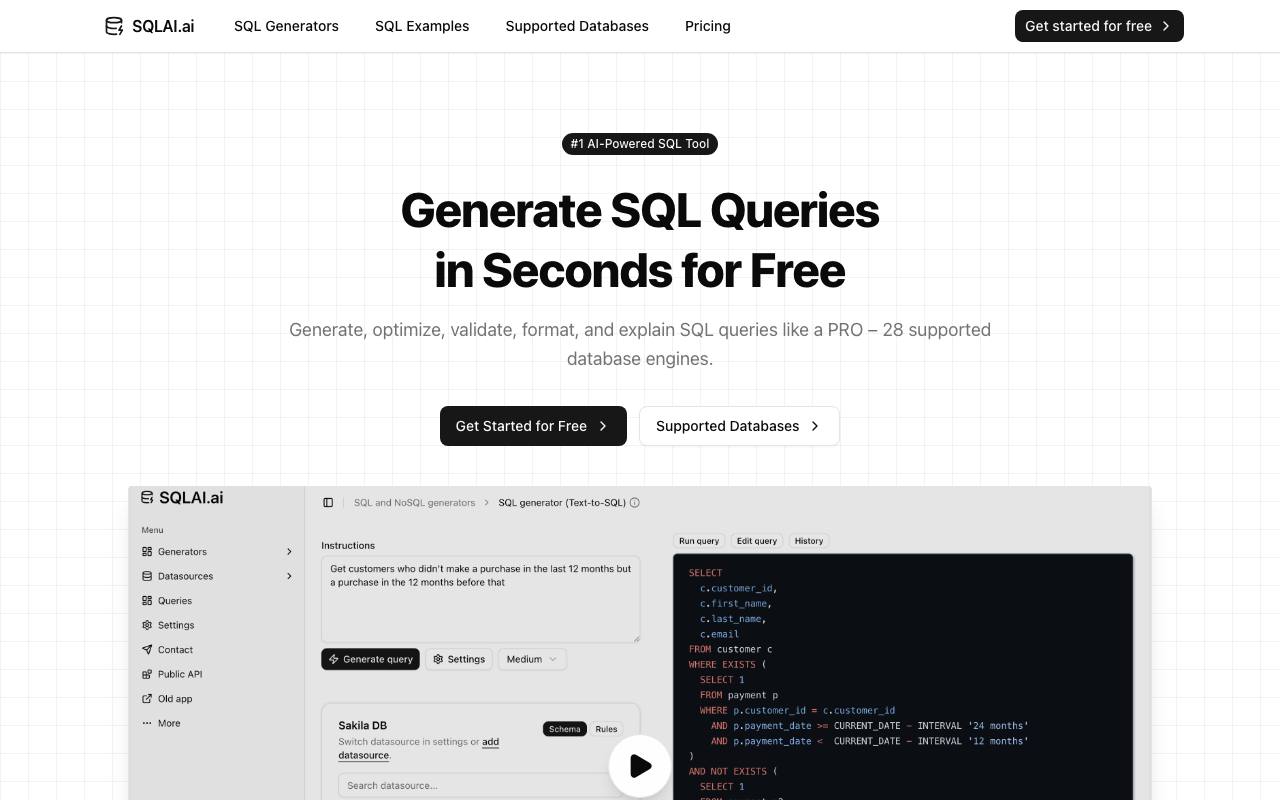
Task: Toggle the sidebar panel icon
Action: (x=328, y=503)
